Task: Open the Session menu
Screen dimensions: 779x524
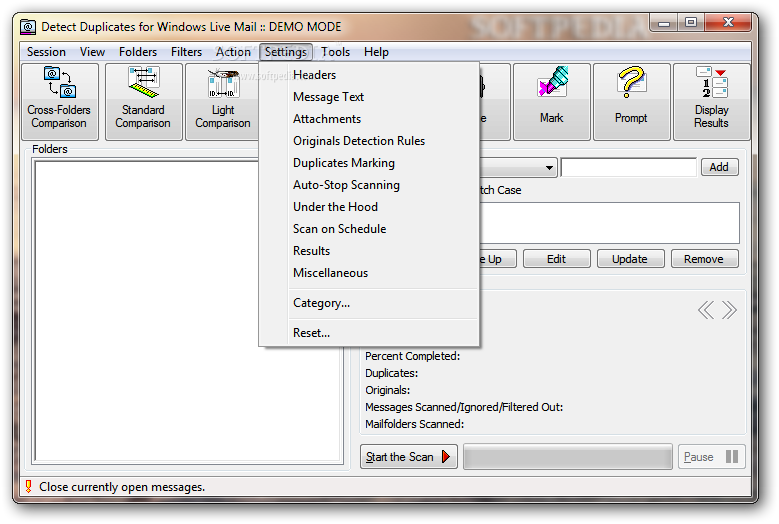Action: (x=46, y=52)
